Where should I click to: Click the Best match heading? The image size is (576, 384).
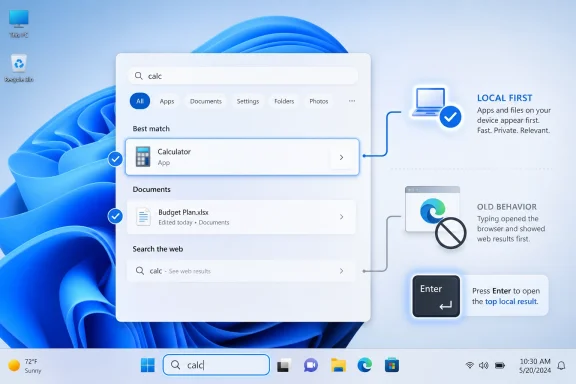tap(151, 129)
